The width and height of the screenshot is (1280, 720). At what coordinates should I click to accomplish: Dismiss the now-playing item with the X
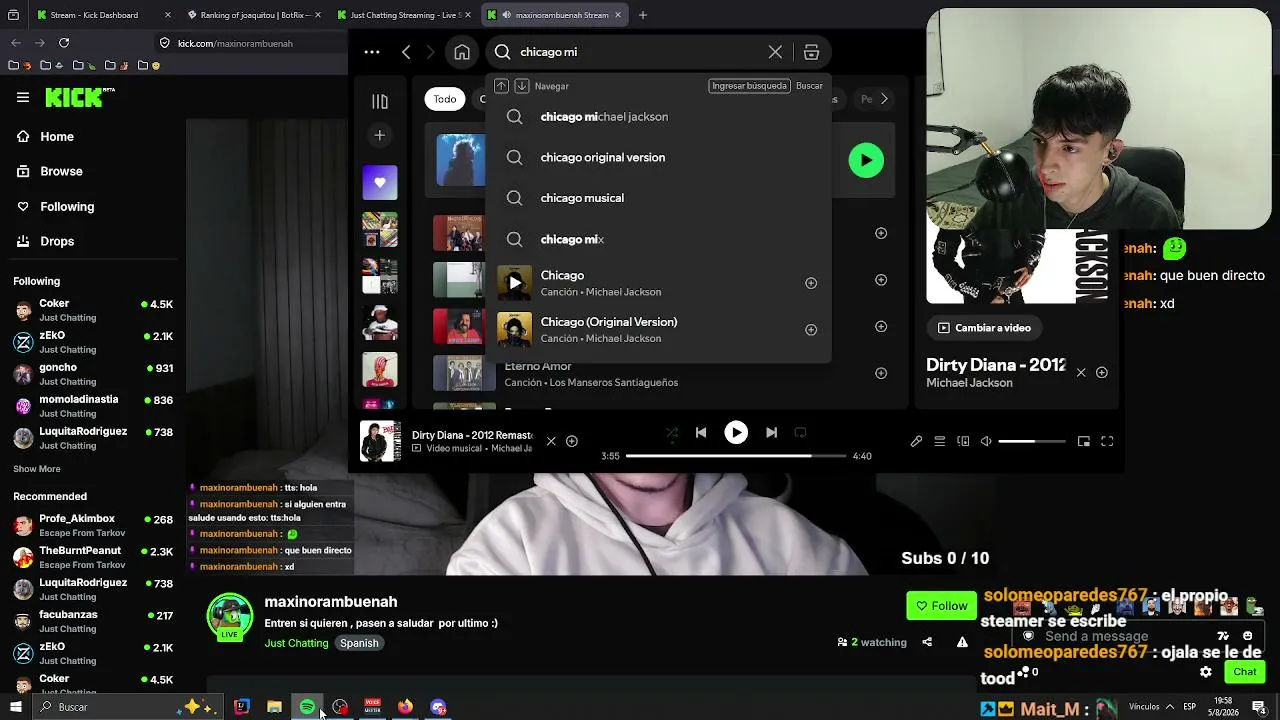click(551, 441)
